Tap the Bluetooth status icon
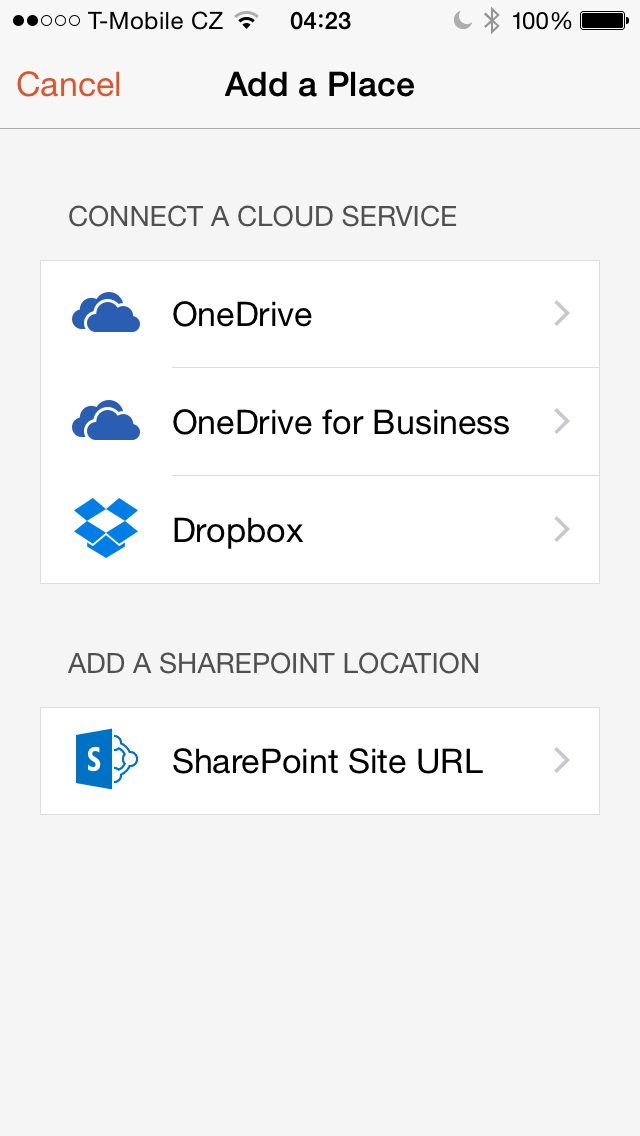Viewport: 640px width, 1136px height. tap(492, 21)
